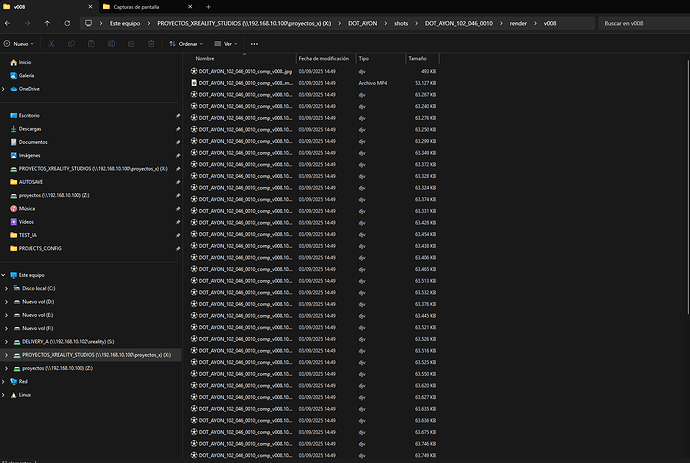The height and width of the screenshot is (463, 690).
Task: Expand the Disco local (C:) drive node
Action: coord(7,288)
